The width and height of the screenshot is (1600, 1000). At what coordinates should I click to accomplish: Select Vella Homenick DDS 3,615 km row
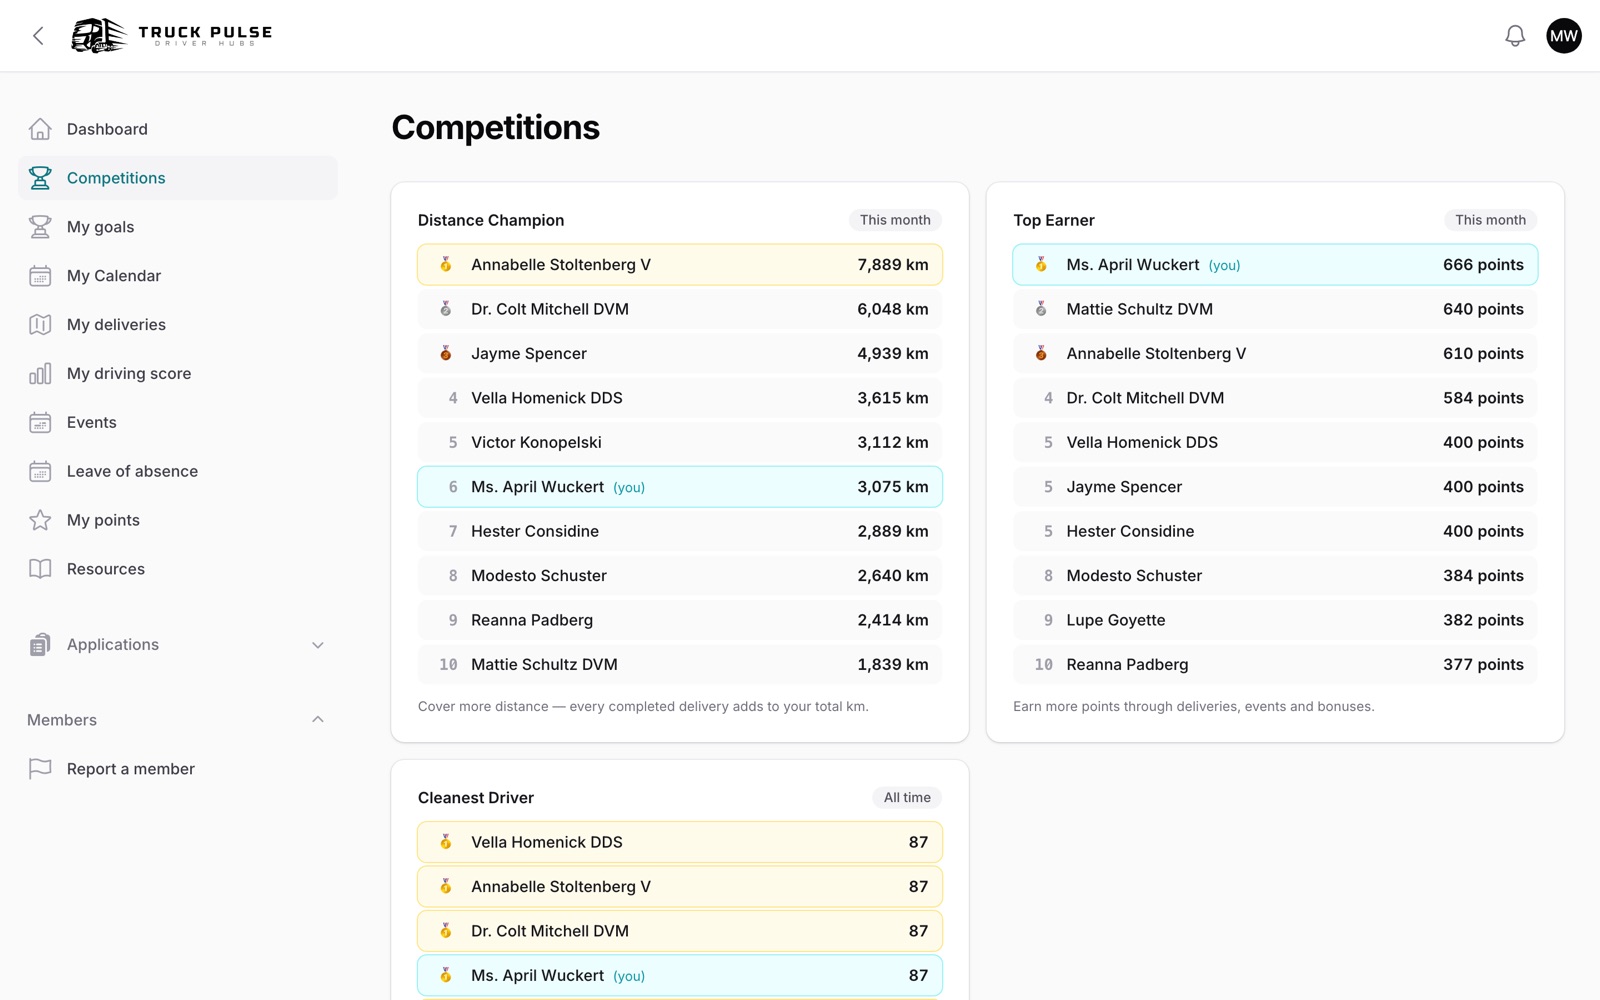click(x=680, y=398)
